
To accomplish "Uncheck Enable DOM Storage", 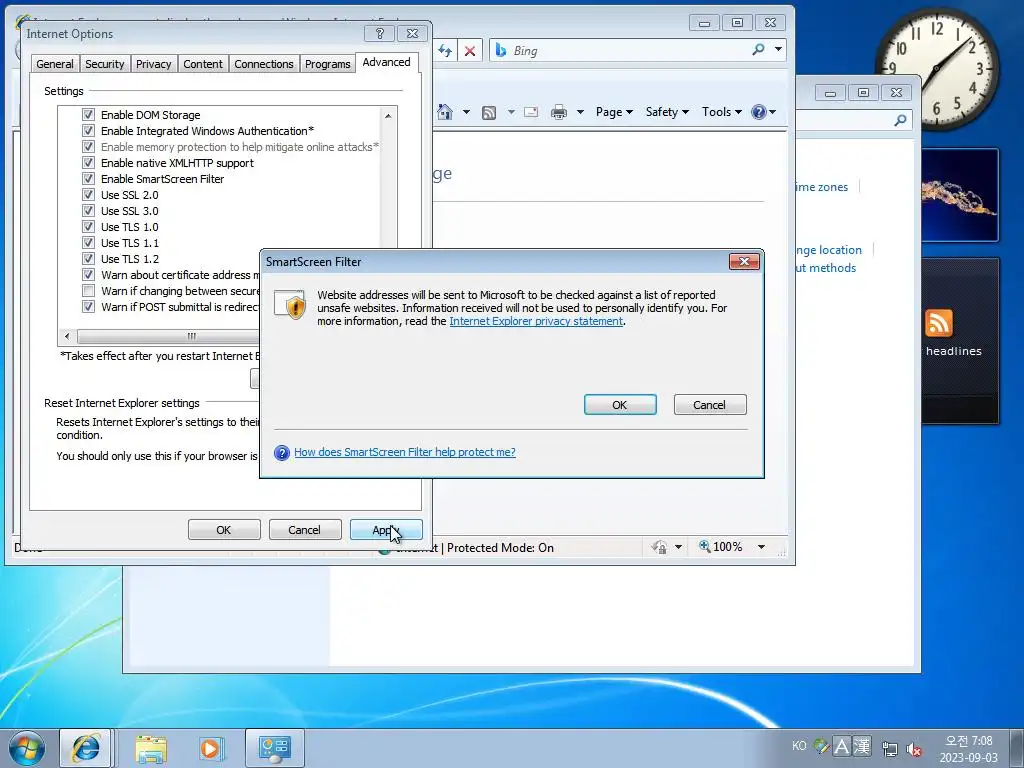I will pyautogui.click(x=88, y=115).
